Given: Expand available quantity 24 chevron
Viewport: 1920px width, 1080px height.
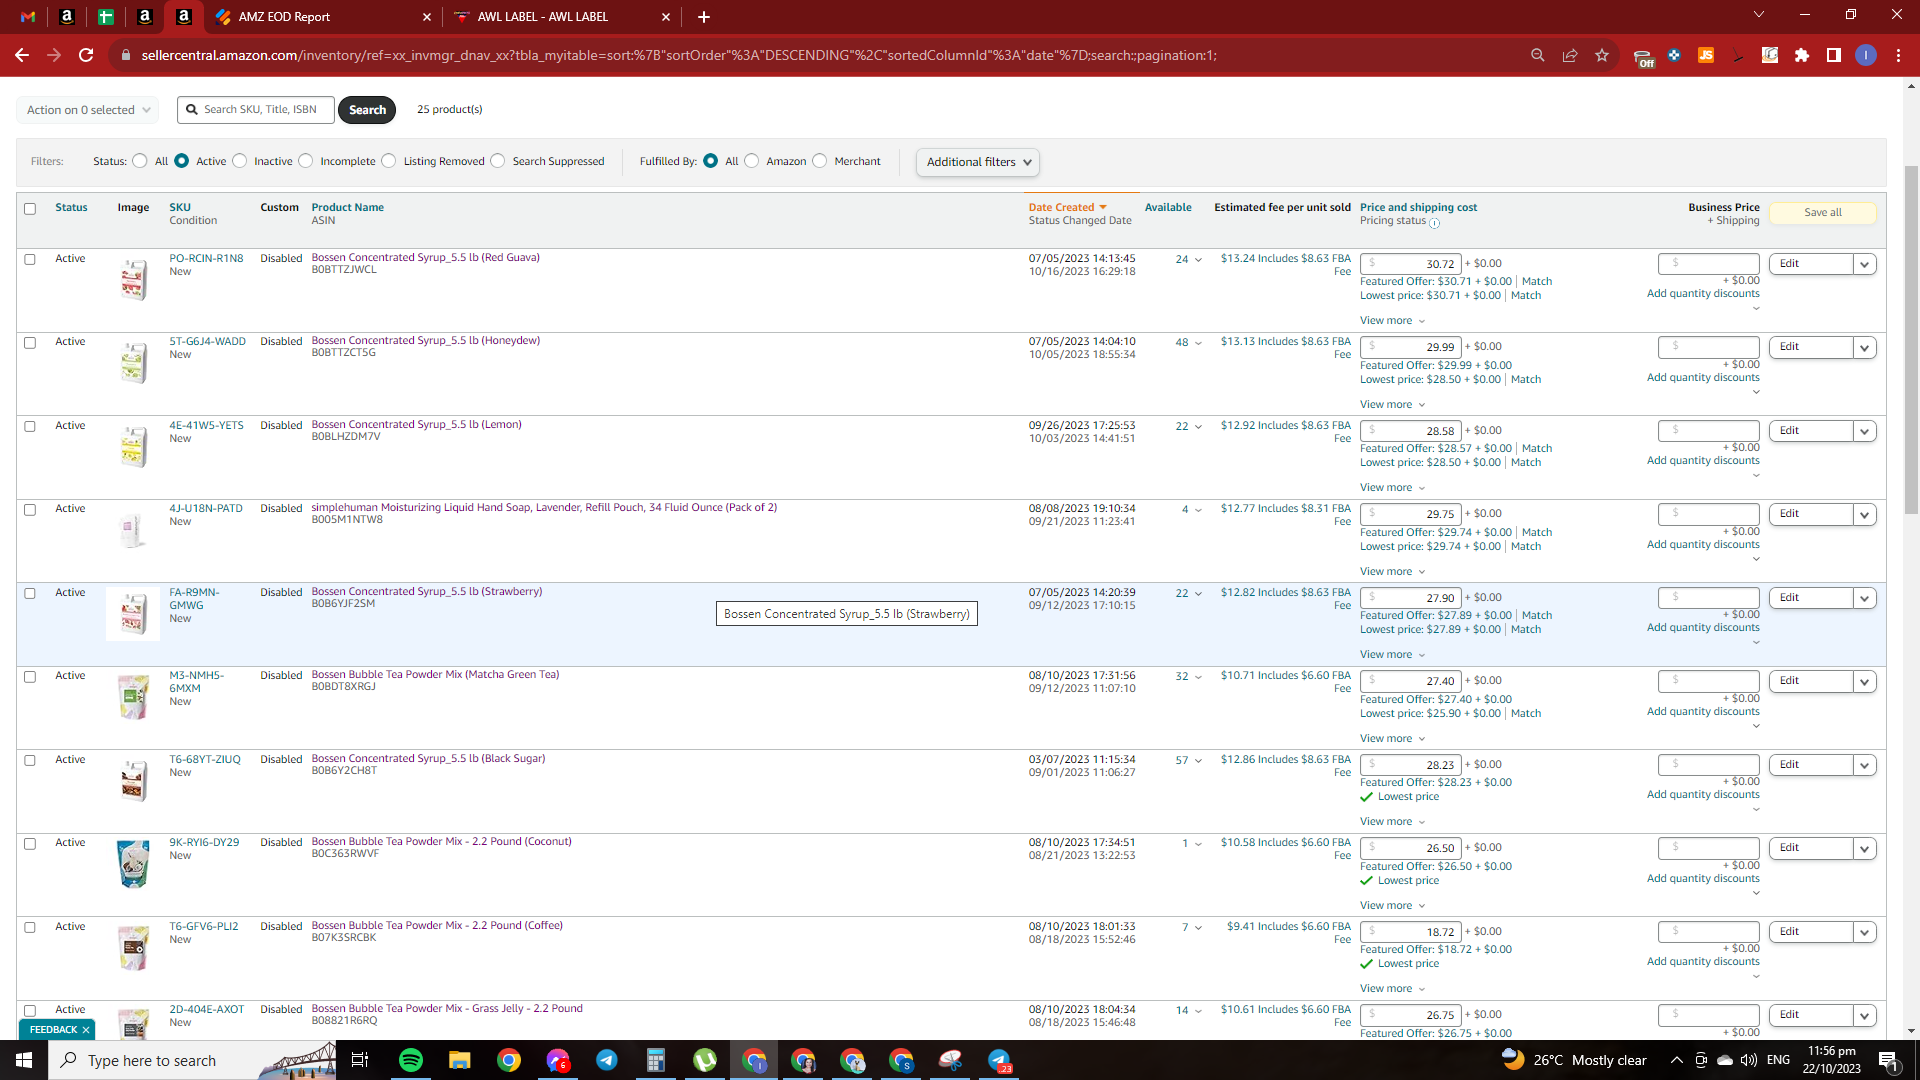Looking at the screenshot, I should [x=1198, y=260].
